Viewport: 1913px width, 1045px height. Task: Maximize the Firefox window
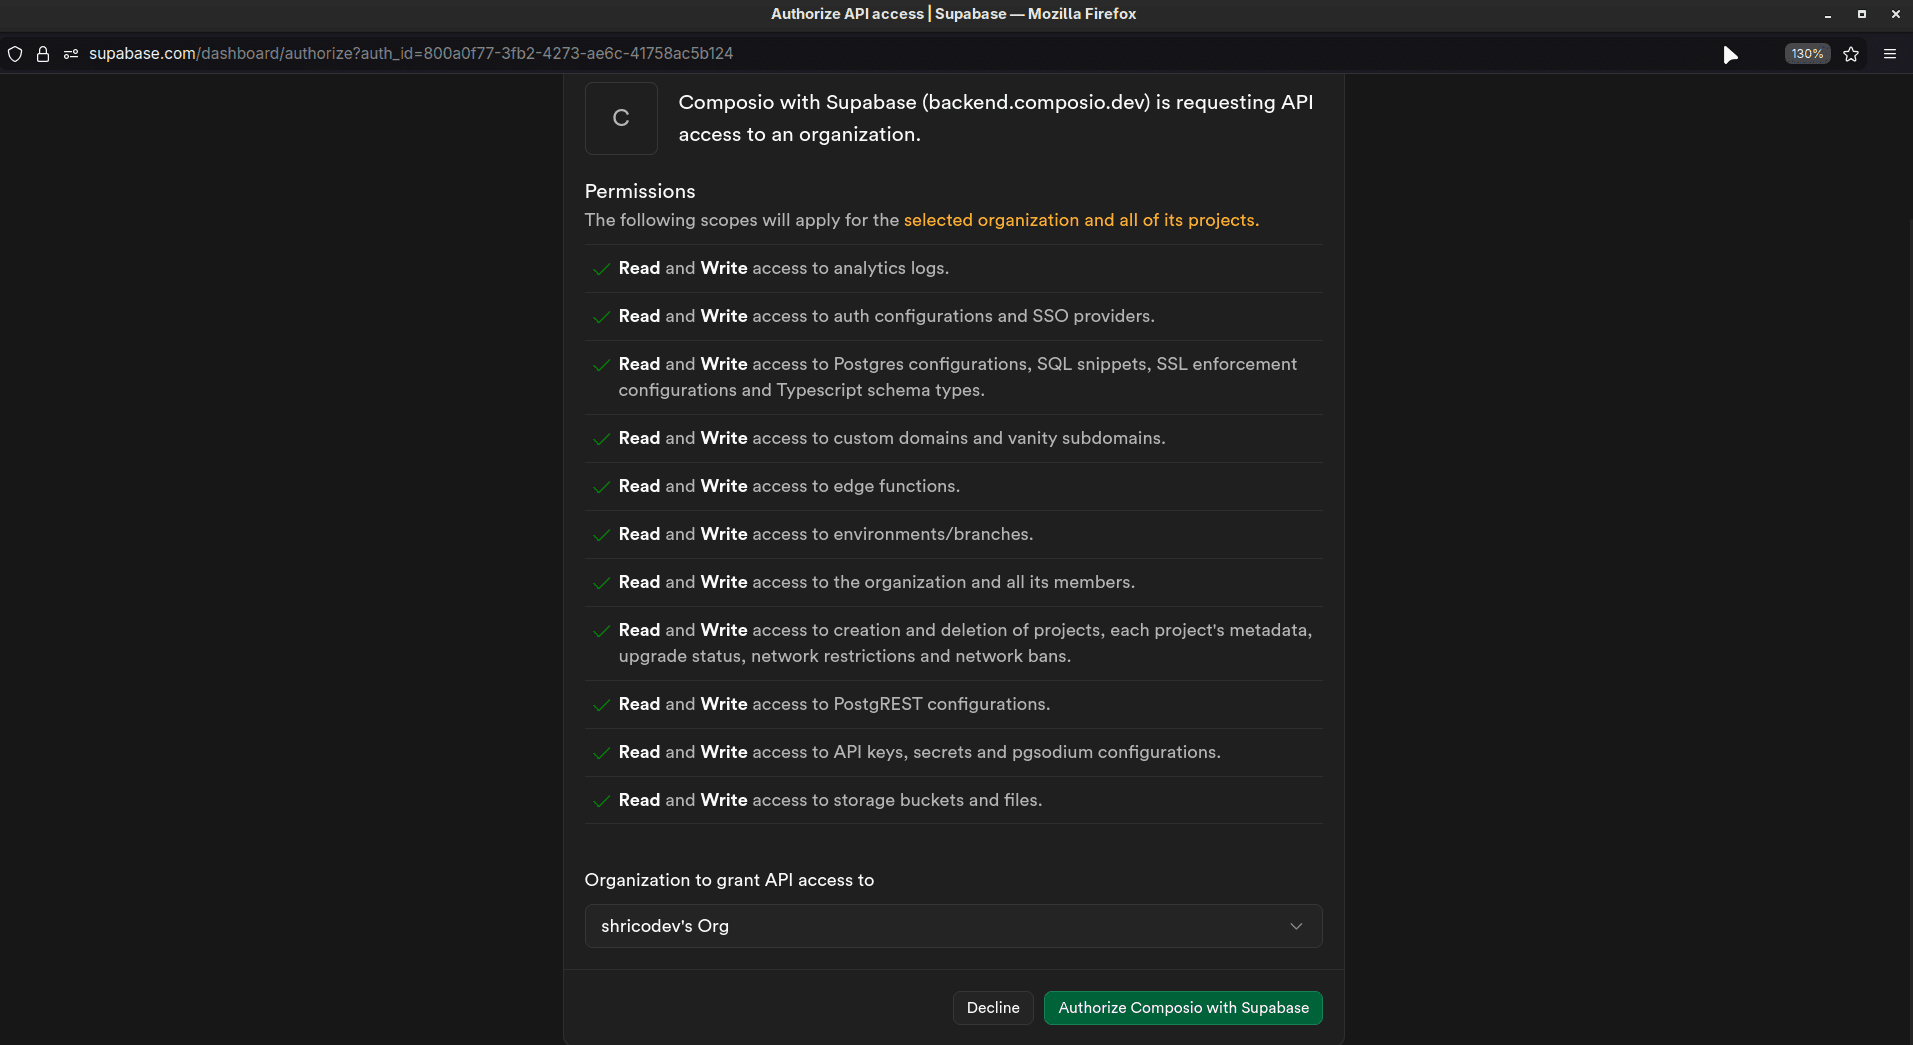tap(1861, 14)
